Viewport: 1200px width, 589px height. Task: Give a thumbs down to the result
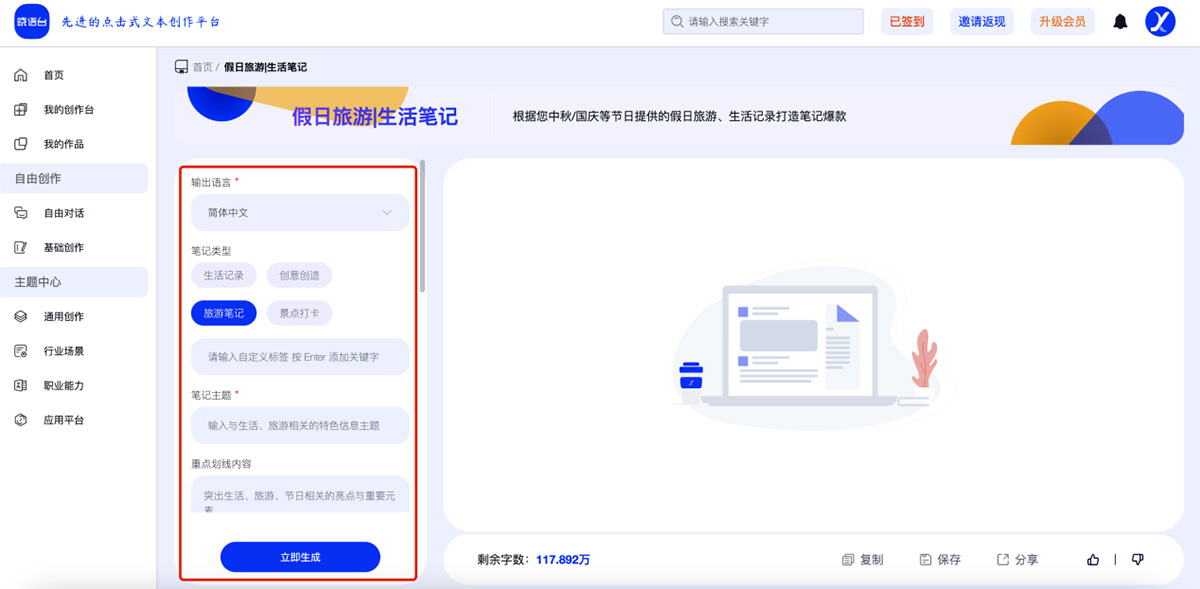tap(1137, 559)
